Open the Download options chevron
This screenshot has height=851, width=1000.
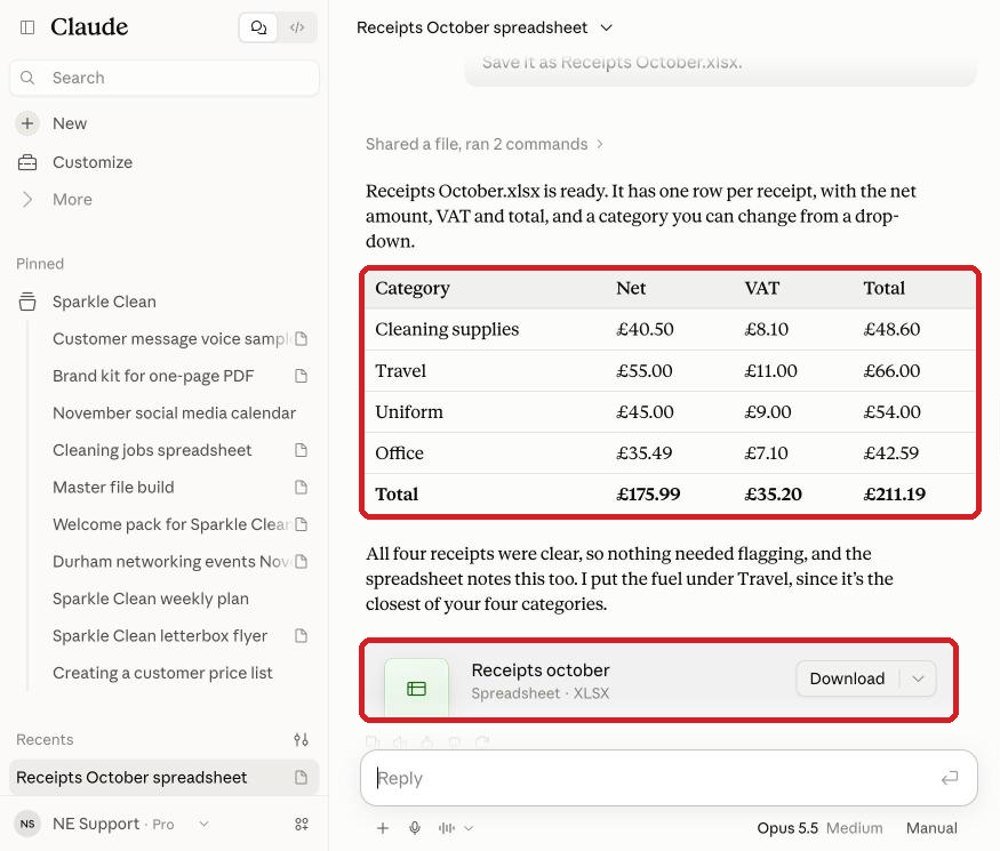918,678
